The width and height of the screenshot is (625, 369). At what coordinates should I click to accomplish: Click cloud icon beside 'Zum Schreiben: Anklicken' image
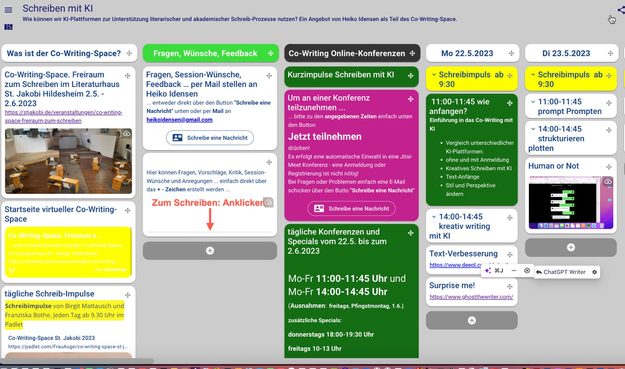[x=269, y=202]
